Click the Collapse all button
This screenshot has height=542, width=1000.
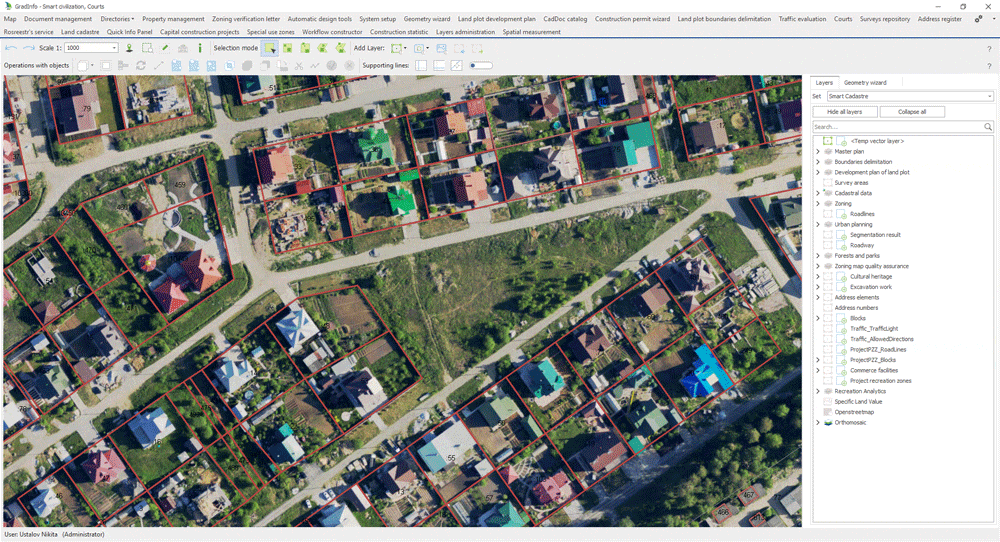[x=911, y=112]
